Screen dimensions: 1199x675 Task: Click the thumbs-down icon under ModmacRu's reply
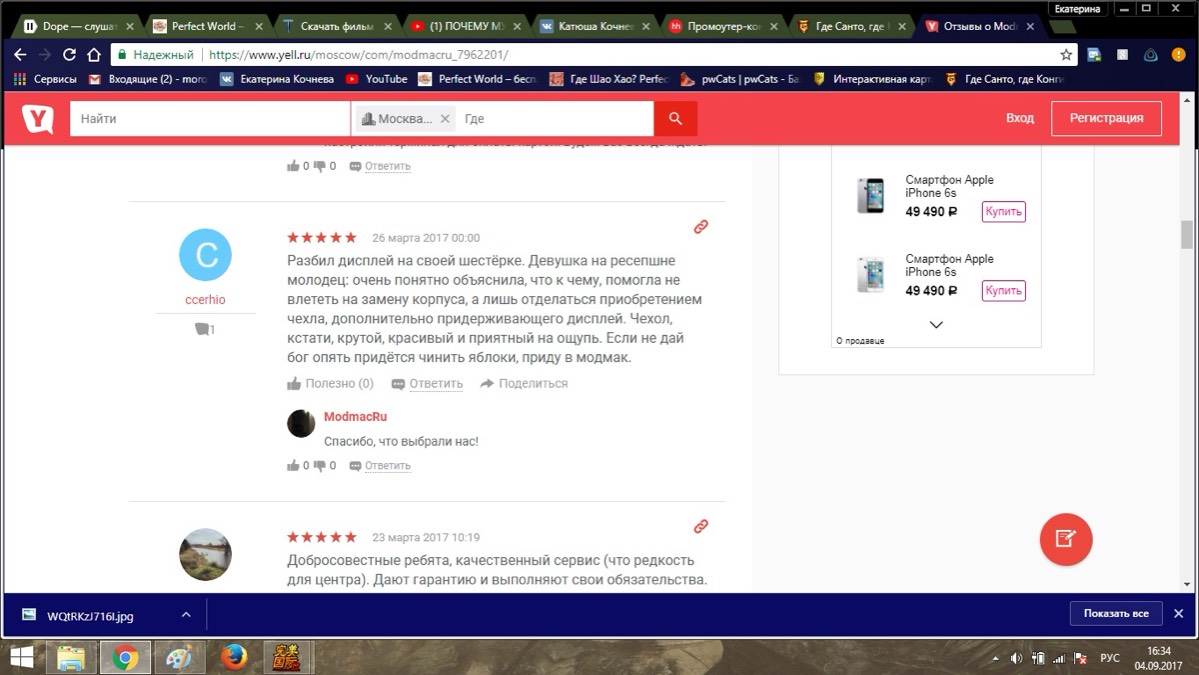click(x=320, y=465)
